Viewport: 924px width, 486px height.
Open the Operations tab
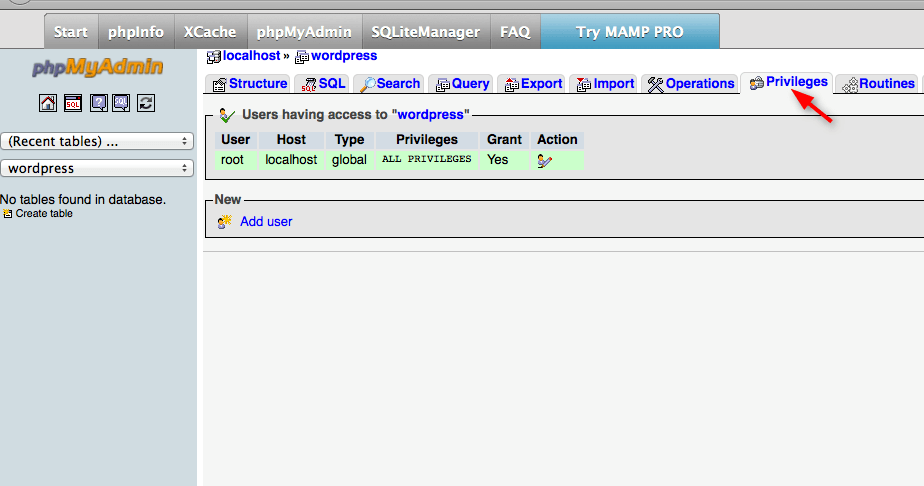pos(690,84)
